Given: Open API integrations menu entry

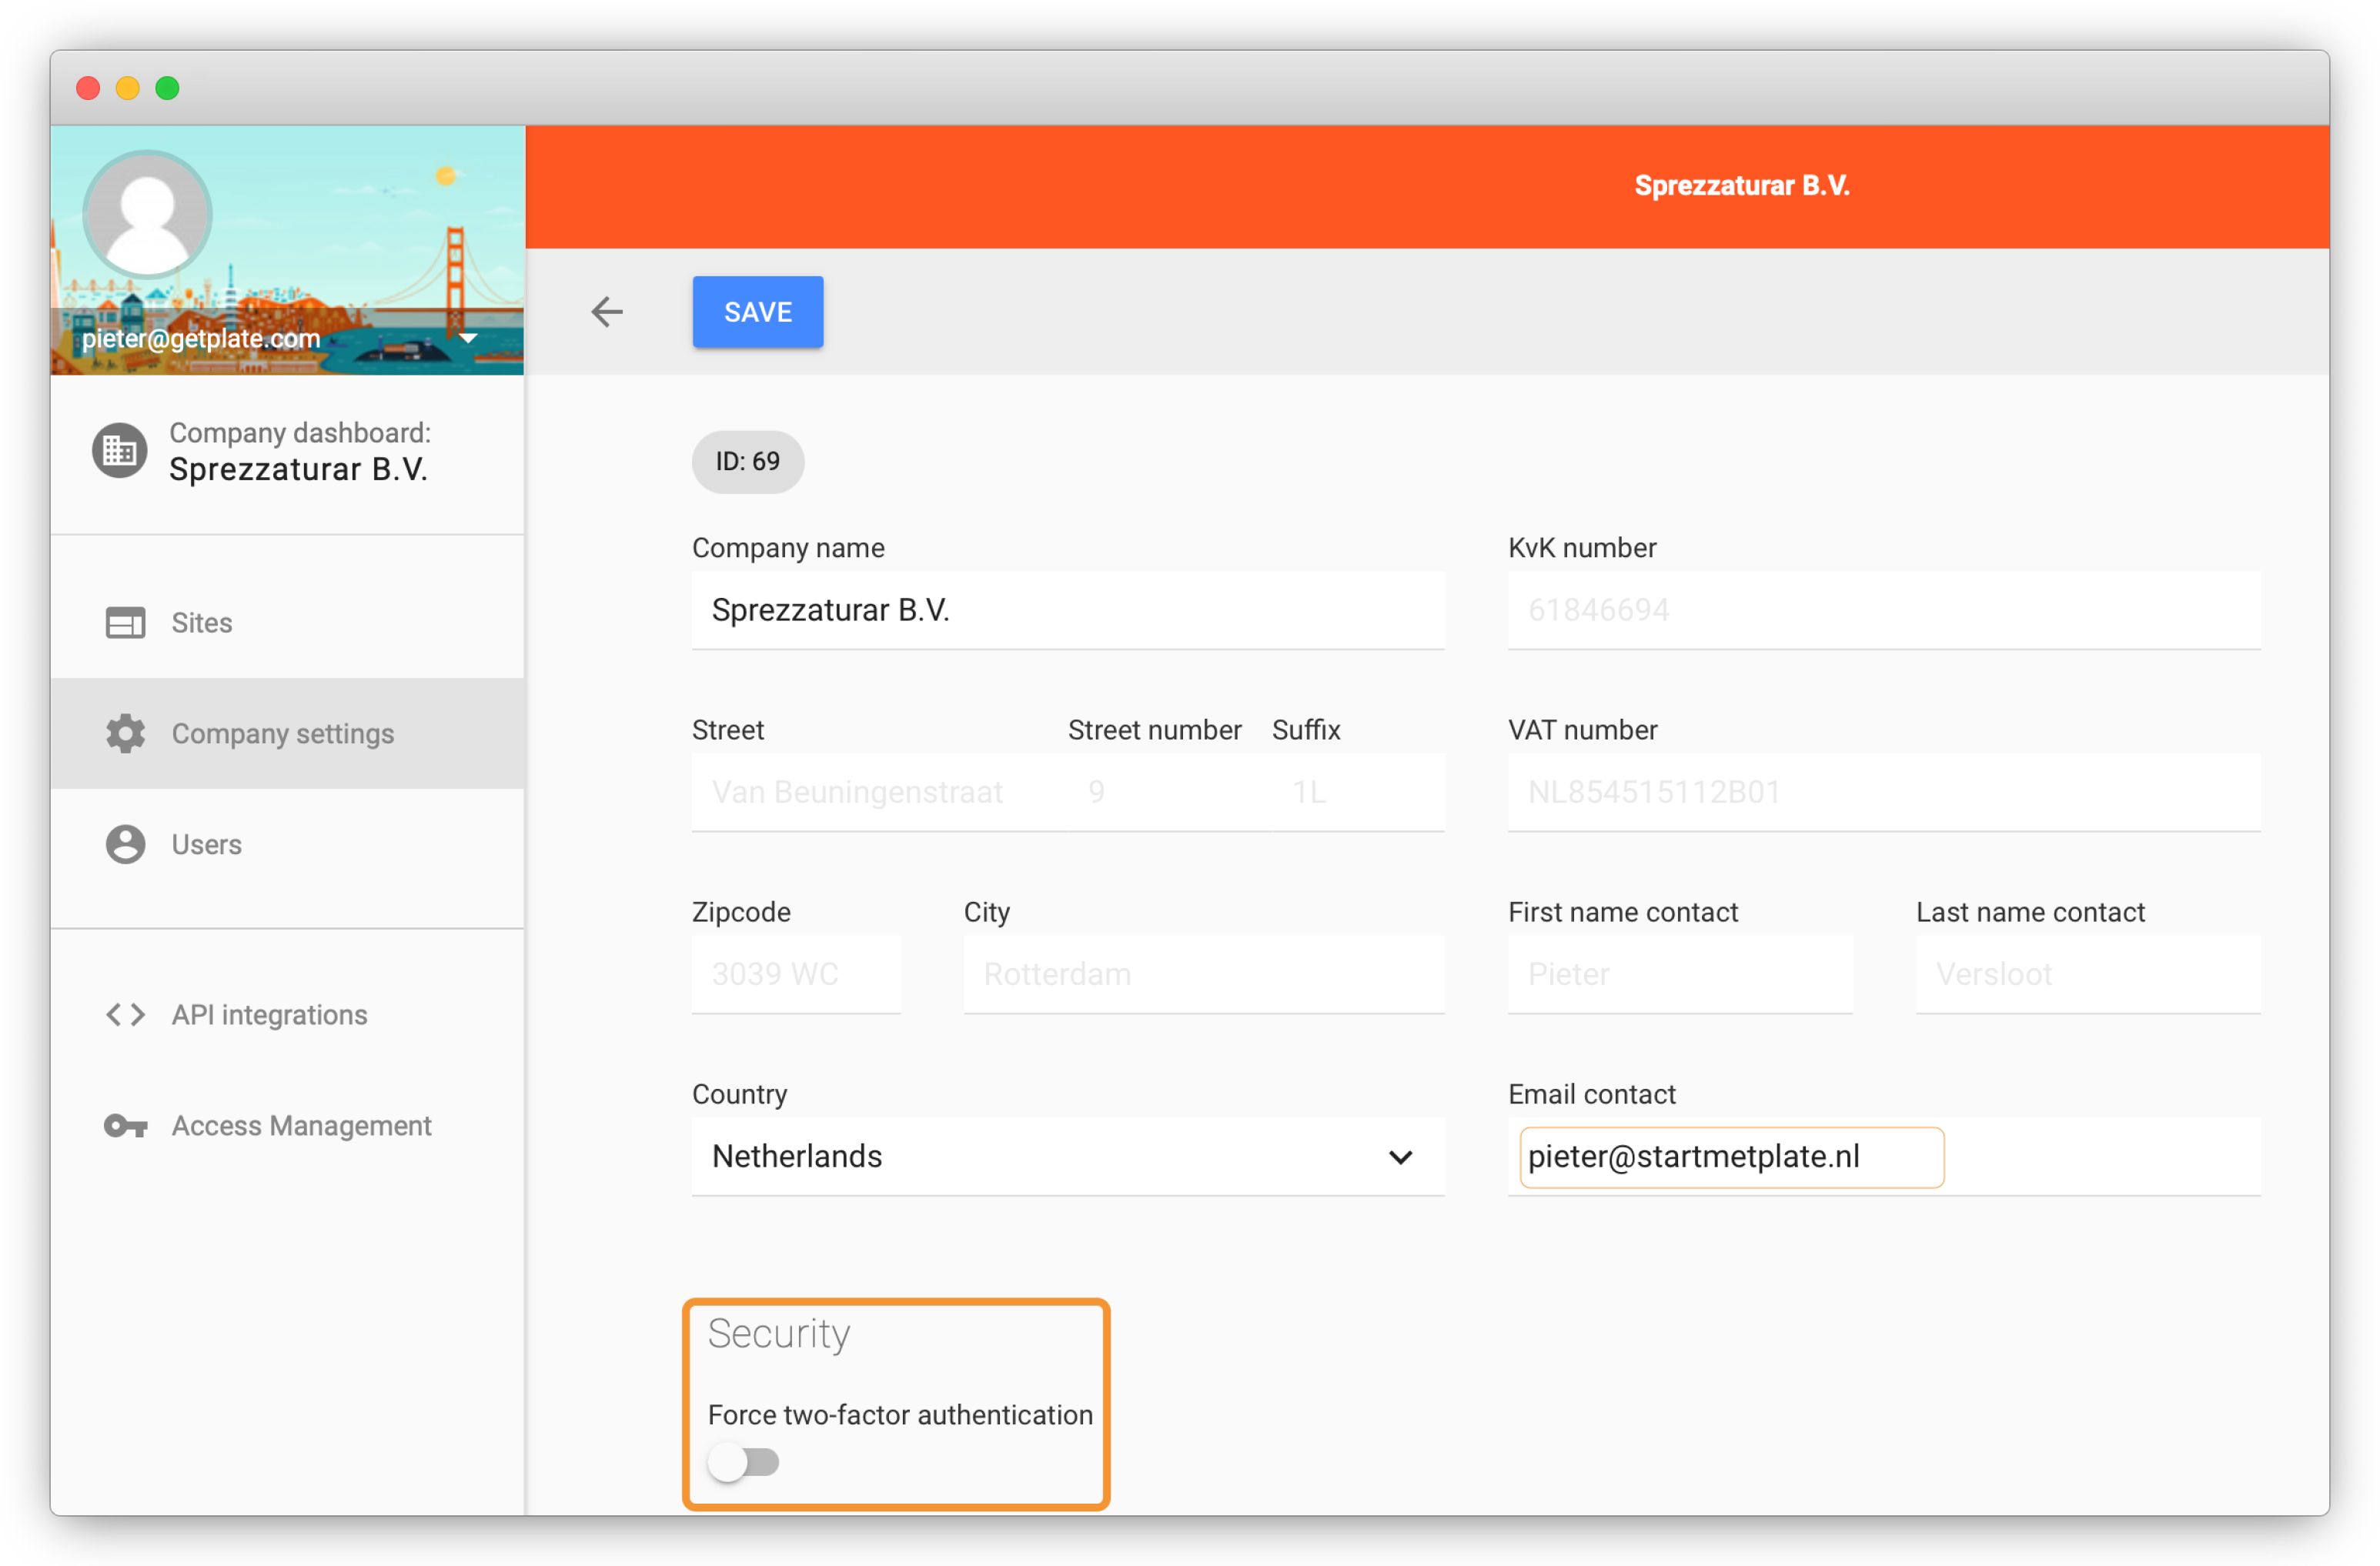Looking at the screenshot, I should 288,1015.
